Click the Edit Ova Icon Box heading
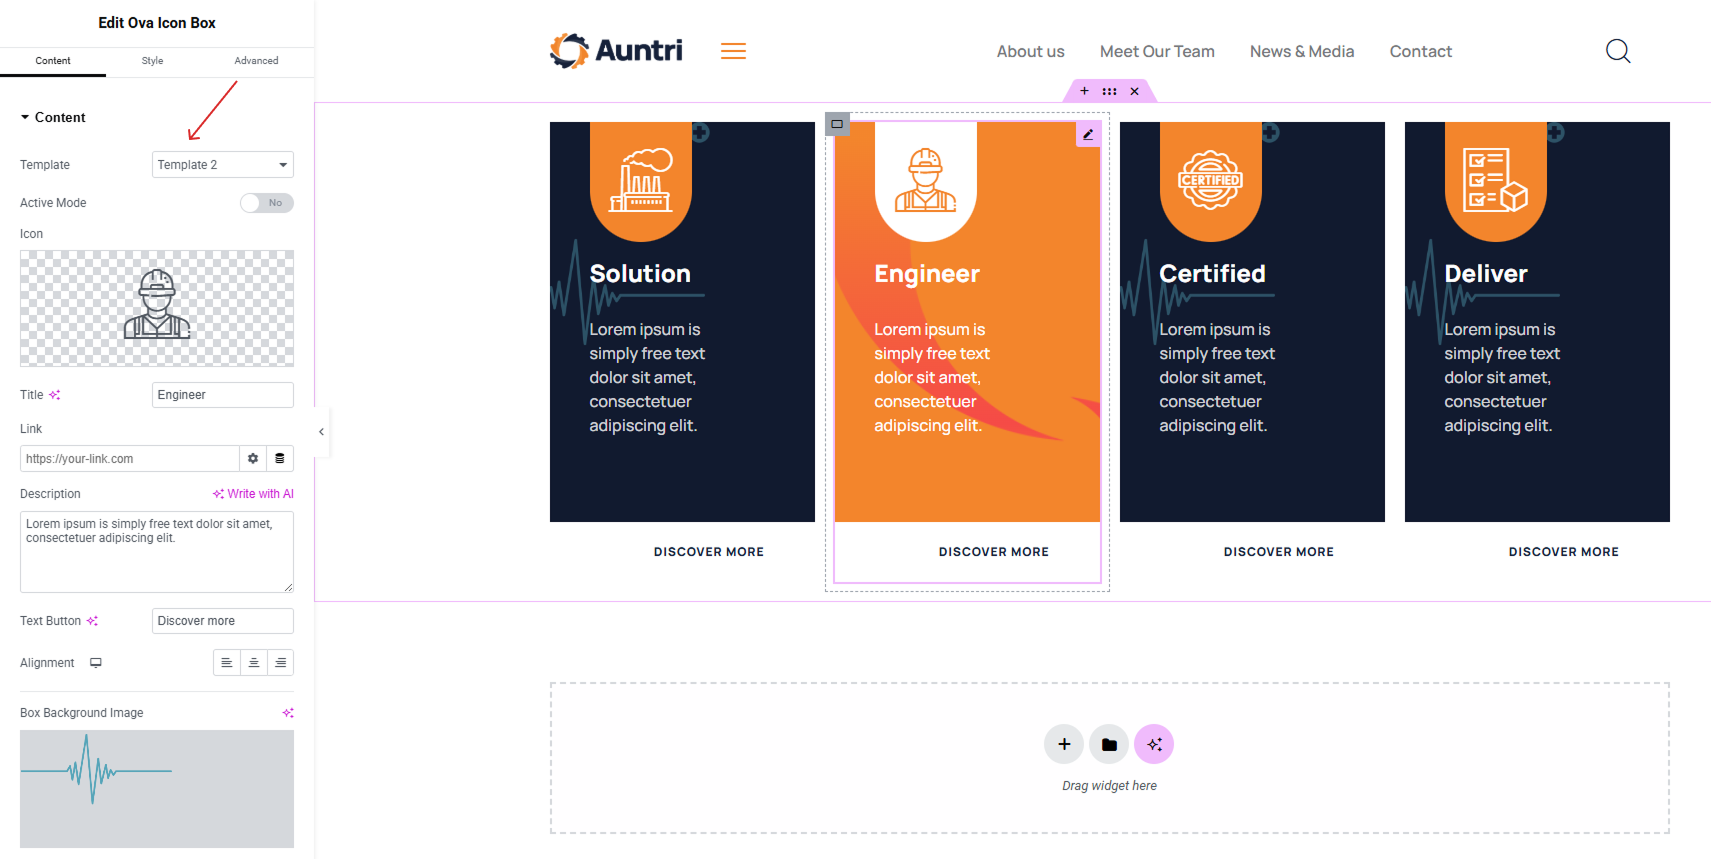Image resolution: width=1711 pixels, height=859 pixels. (x=157, y=23)
